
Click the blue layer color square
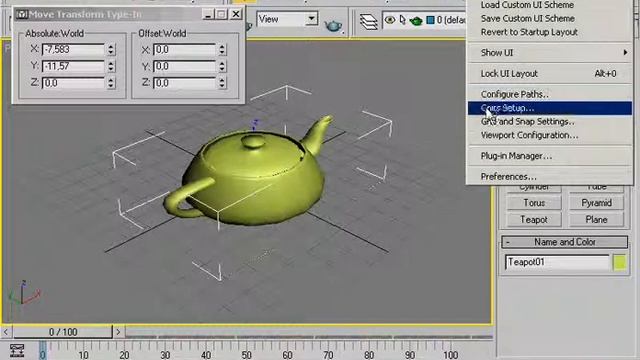point(430,20)
